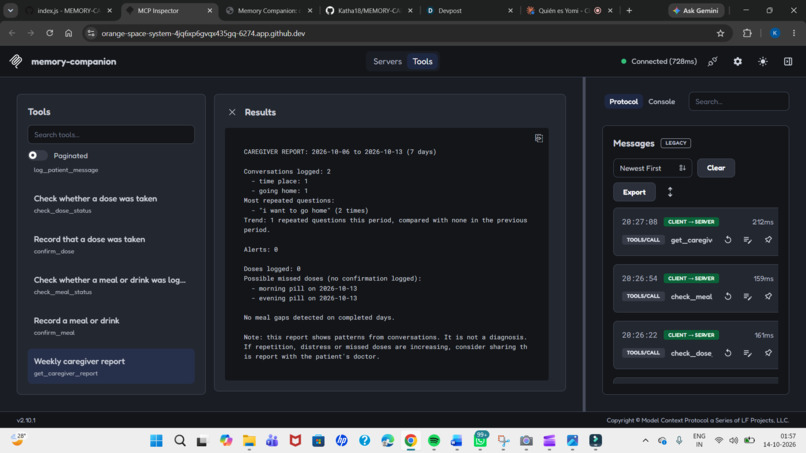
Task: Switch to the Protocol tab
Action: click(x=624, y=101)
